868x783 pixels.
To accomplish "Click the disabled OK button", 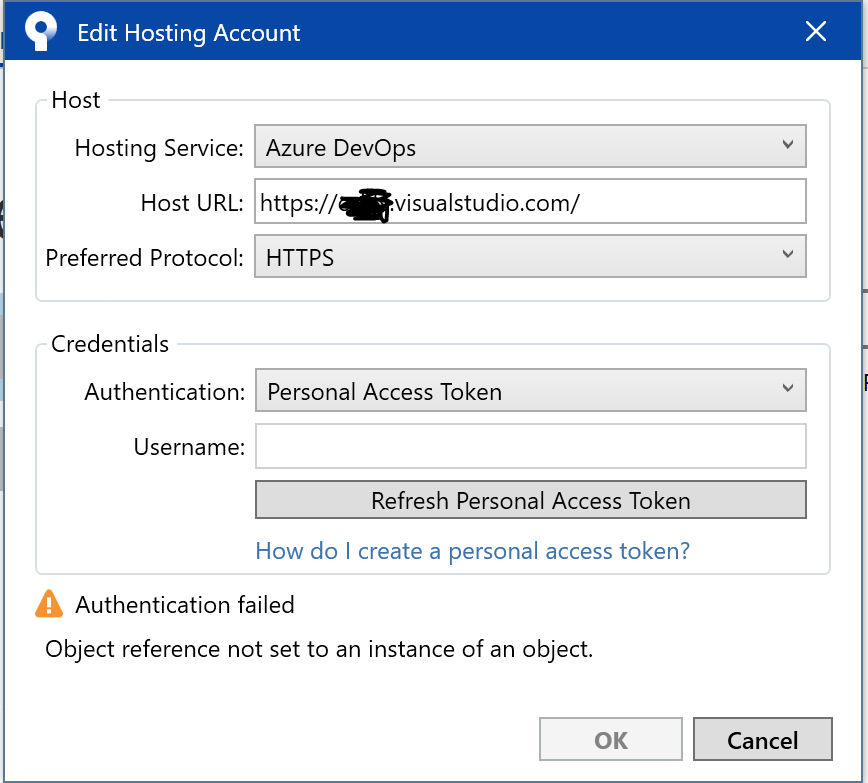I will pyautogui.click(x=611, y=739).
